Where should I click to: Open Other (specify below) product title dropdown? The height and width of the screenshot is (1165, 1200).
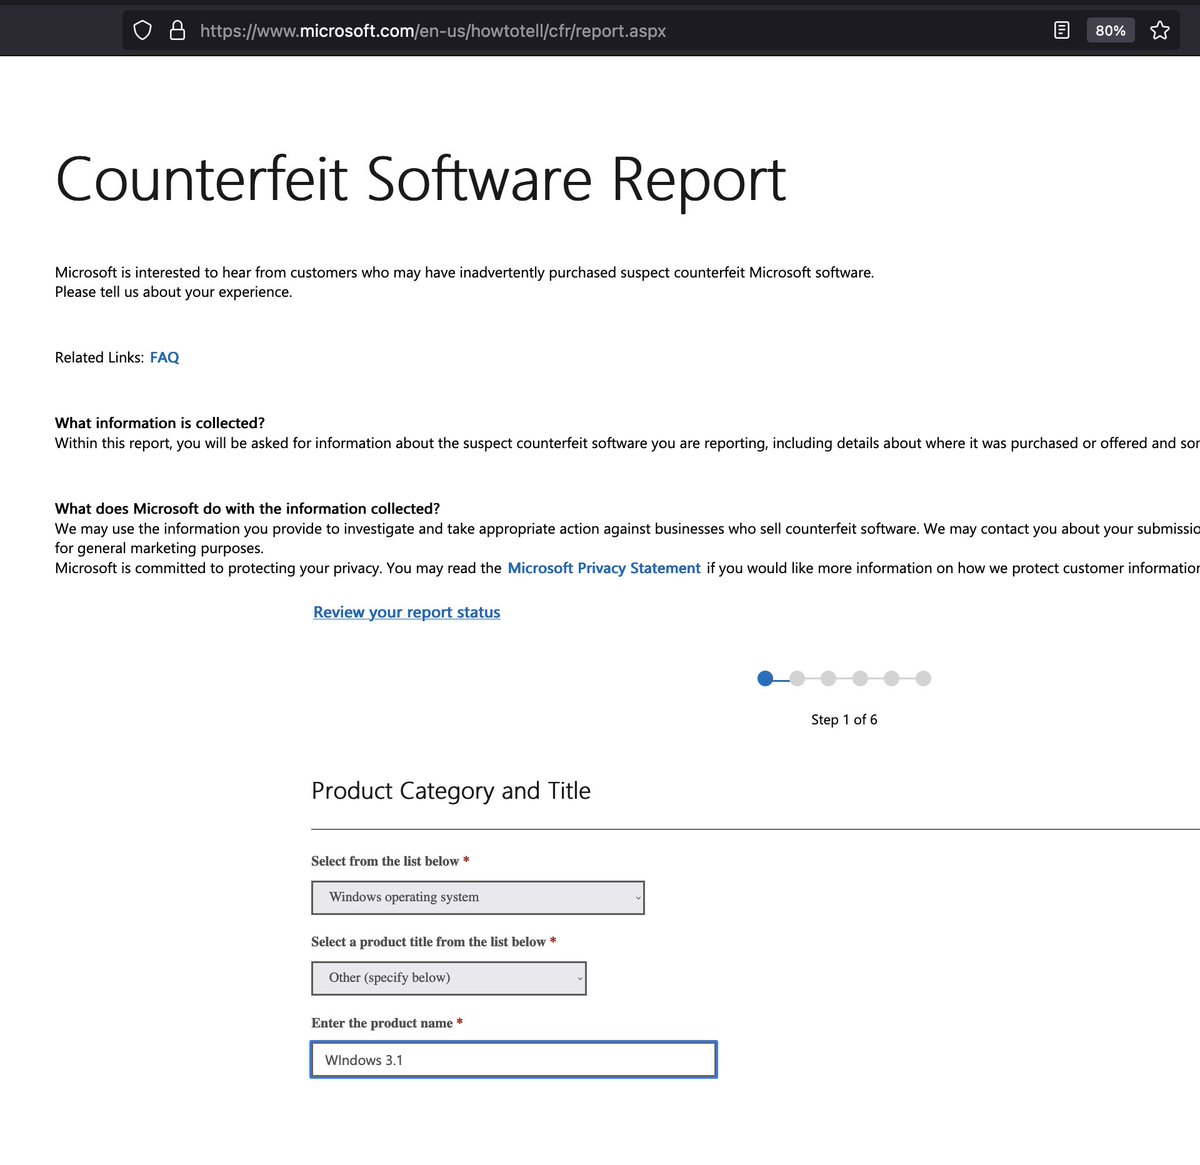pyautogui.click(x=449, y=978)
